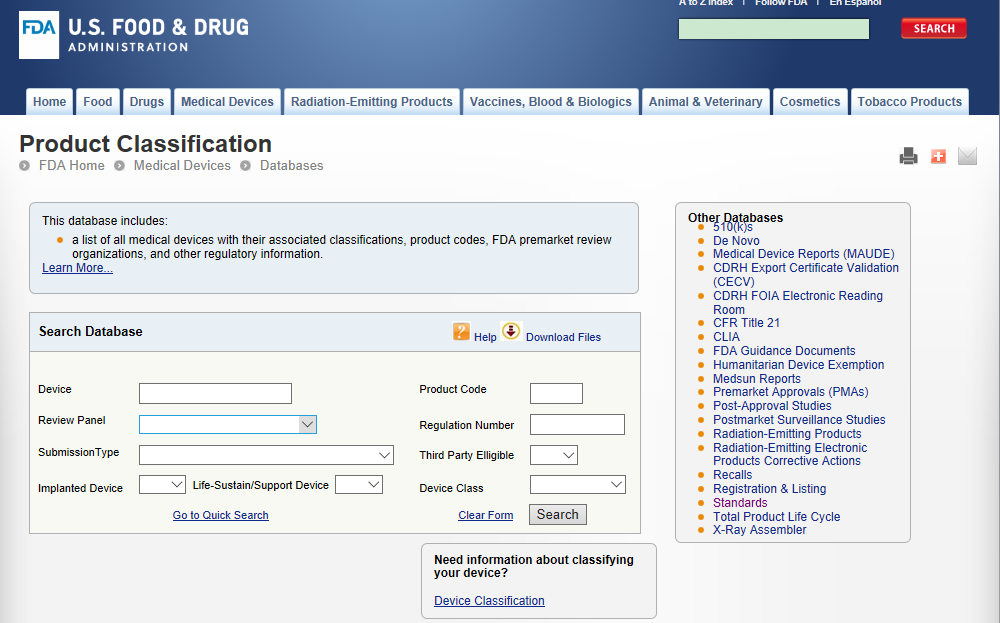
Task: Go to the Home tab
Action: tap(50, 102)
